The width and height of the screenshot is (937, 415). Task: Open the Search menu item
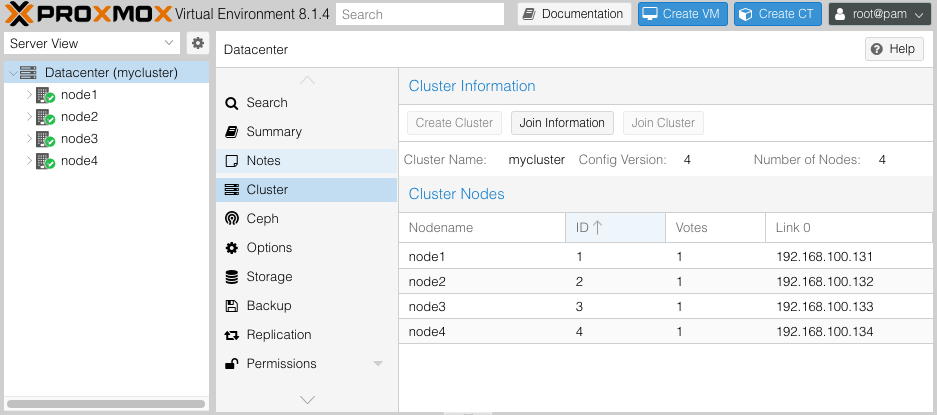pos(307,103)
